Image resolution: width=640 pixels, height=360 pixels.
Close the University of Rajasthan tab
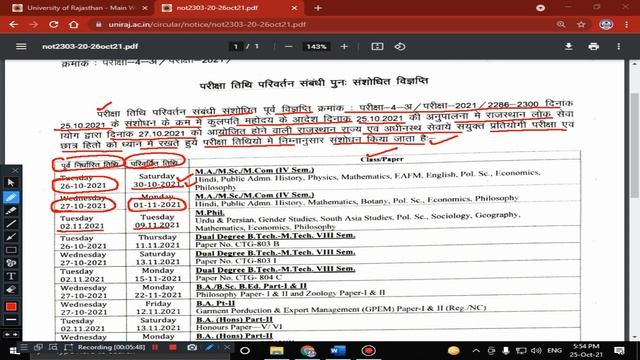[145, 8]
